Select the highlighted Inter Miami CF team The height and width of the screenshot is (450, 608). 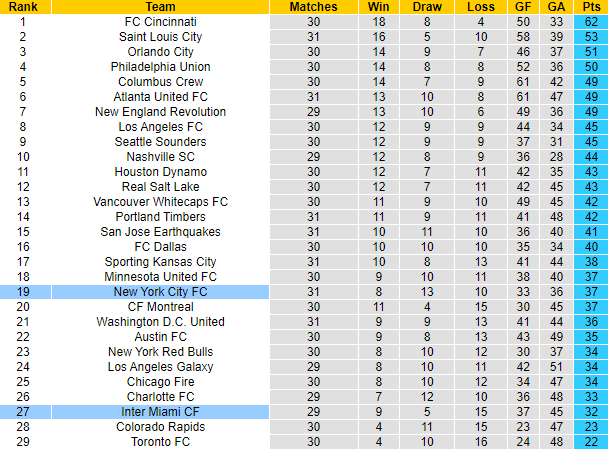click(160, 412)
